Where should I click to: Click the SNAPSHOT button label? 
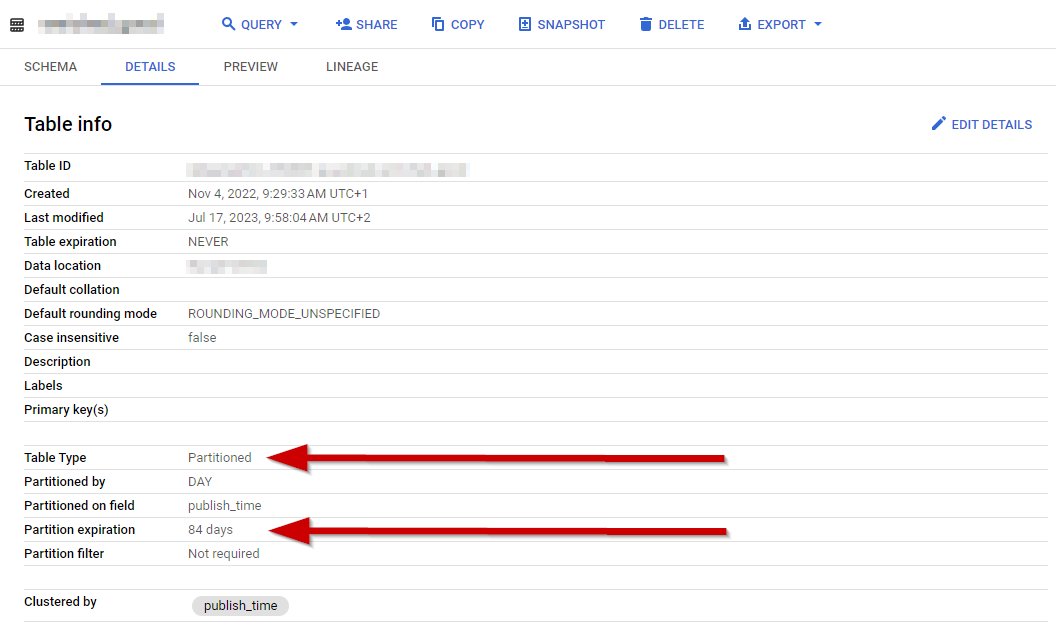(571, 24)
